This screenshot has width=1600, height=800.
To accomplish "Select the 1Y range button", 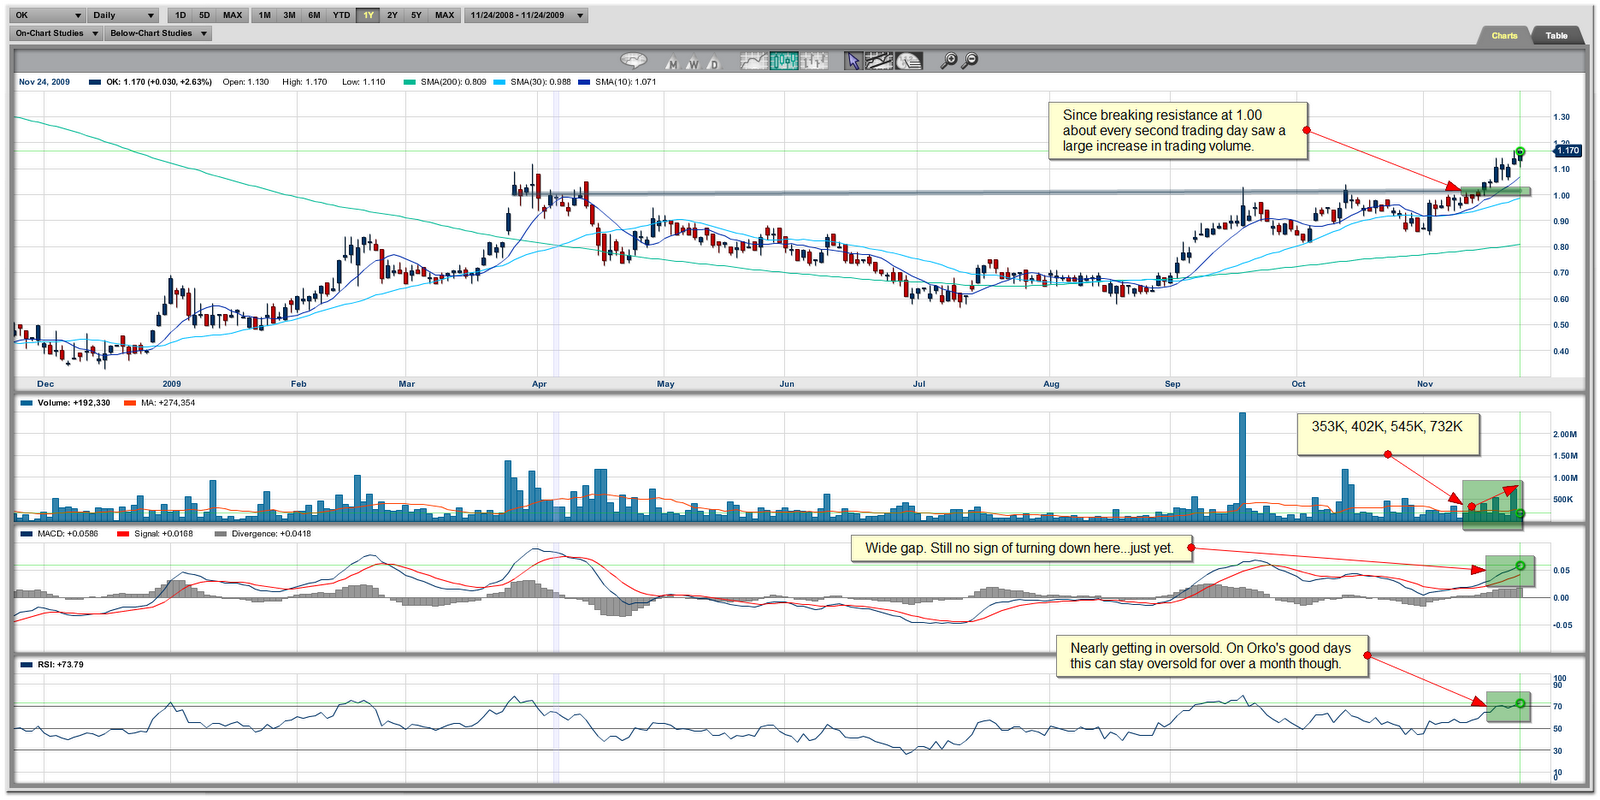I will [368, 15].
